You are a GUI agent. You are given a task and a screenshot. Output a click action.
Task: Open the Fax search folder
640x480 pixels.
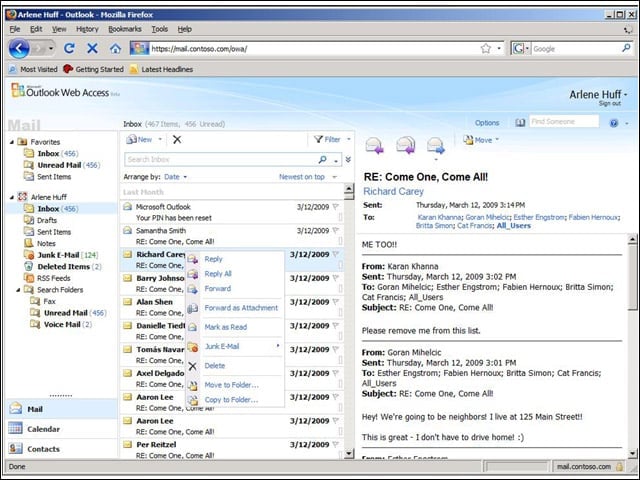[x=49, y=301]
